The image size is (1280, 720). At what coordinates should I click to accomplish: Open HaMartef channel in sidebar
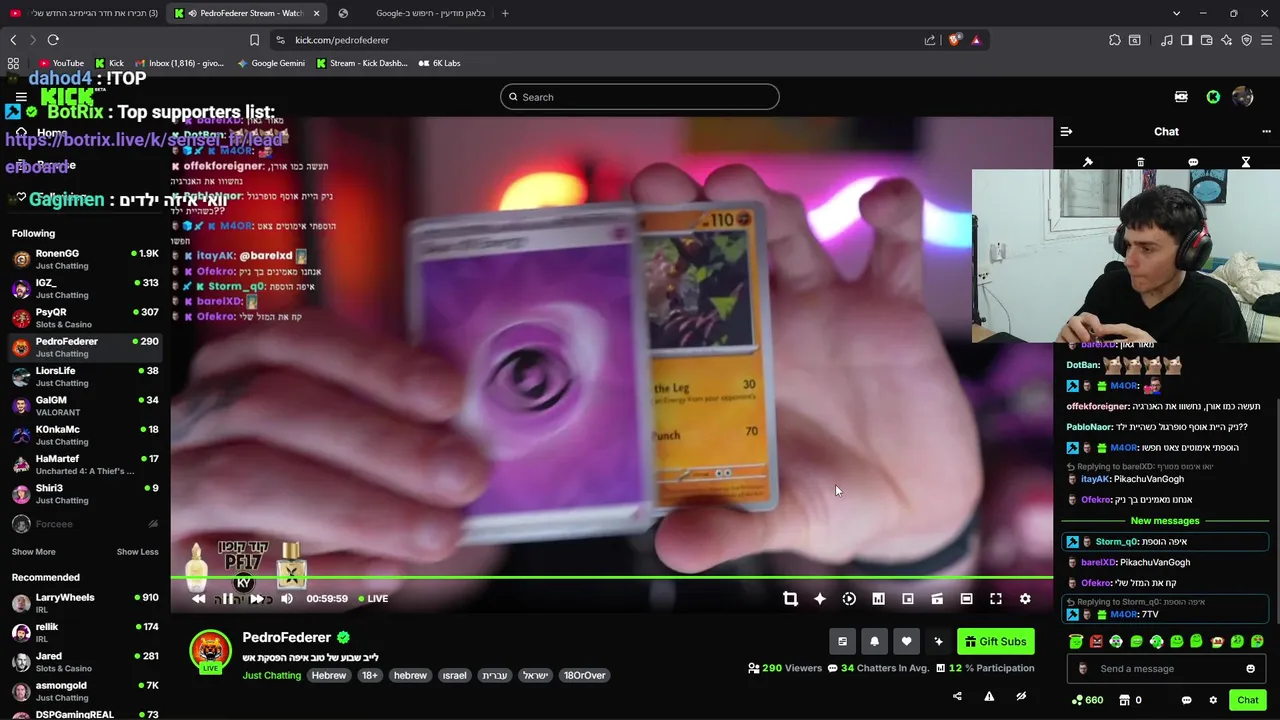point(85,464)
